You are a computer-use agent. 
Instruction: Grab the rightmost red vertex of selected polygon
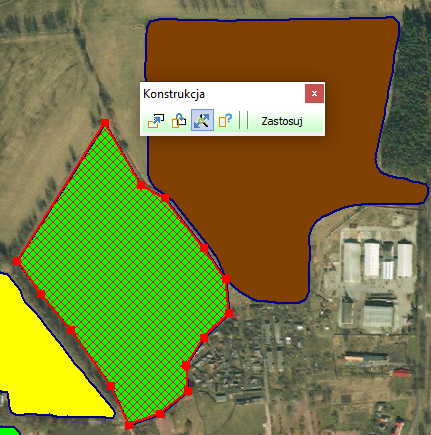229,313
